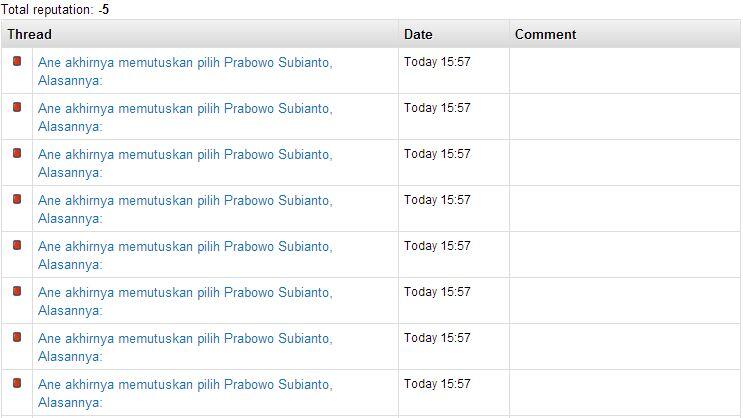Viewport: 743px width, 418px height.
Task: Click the red reputation icon in eighth row
Action: 17,383
